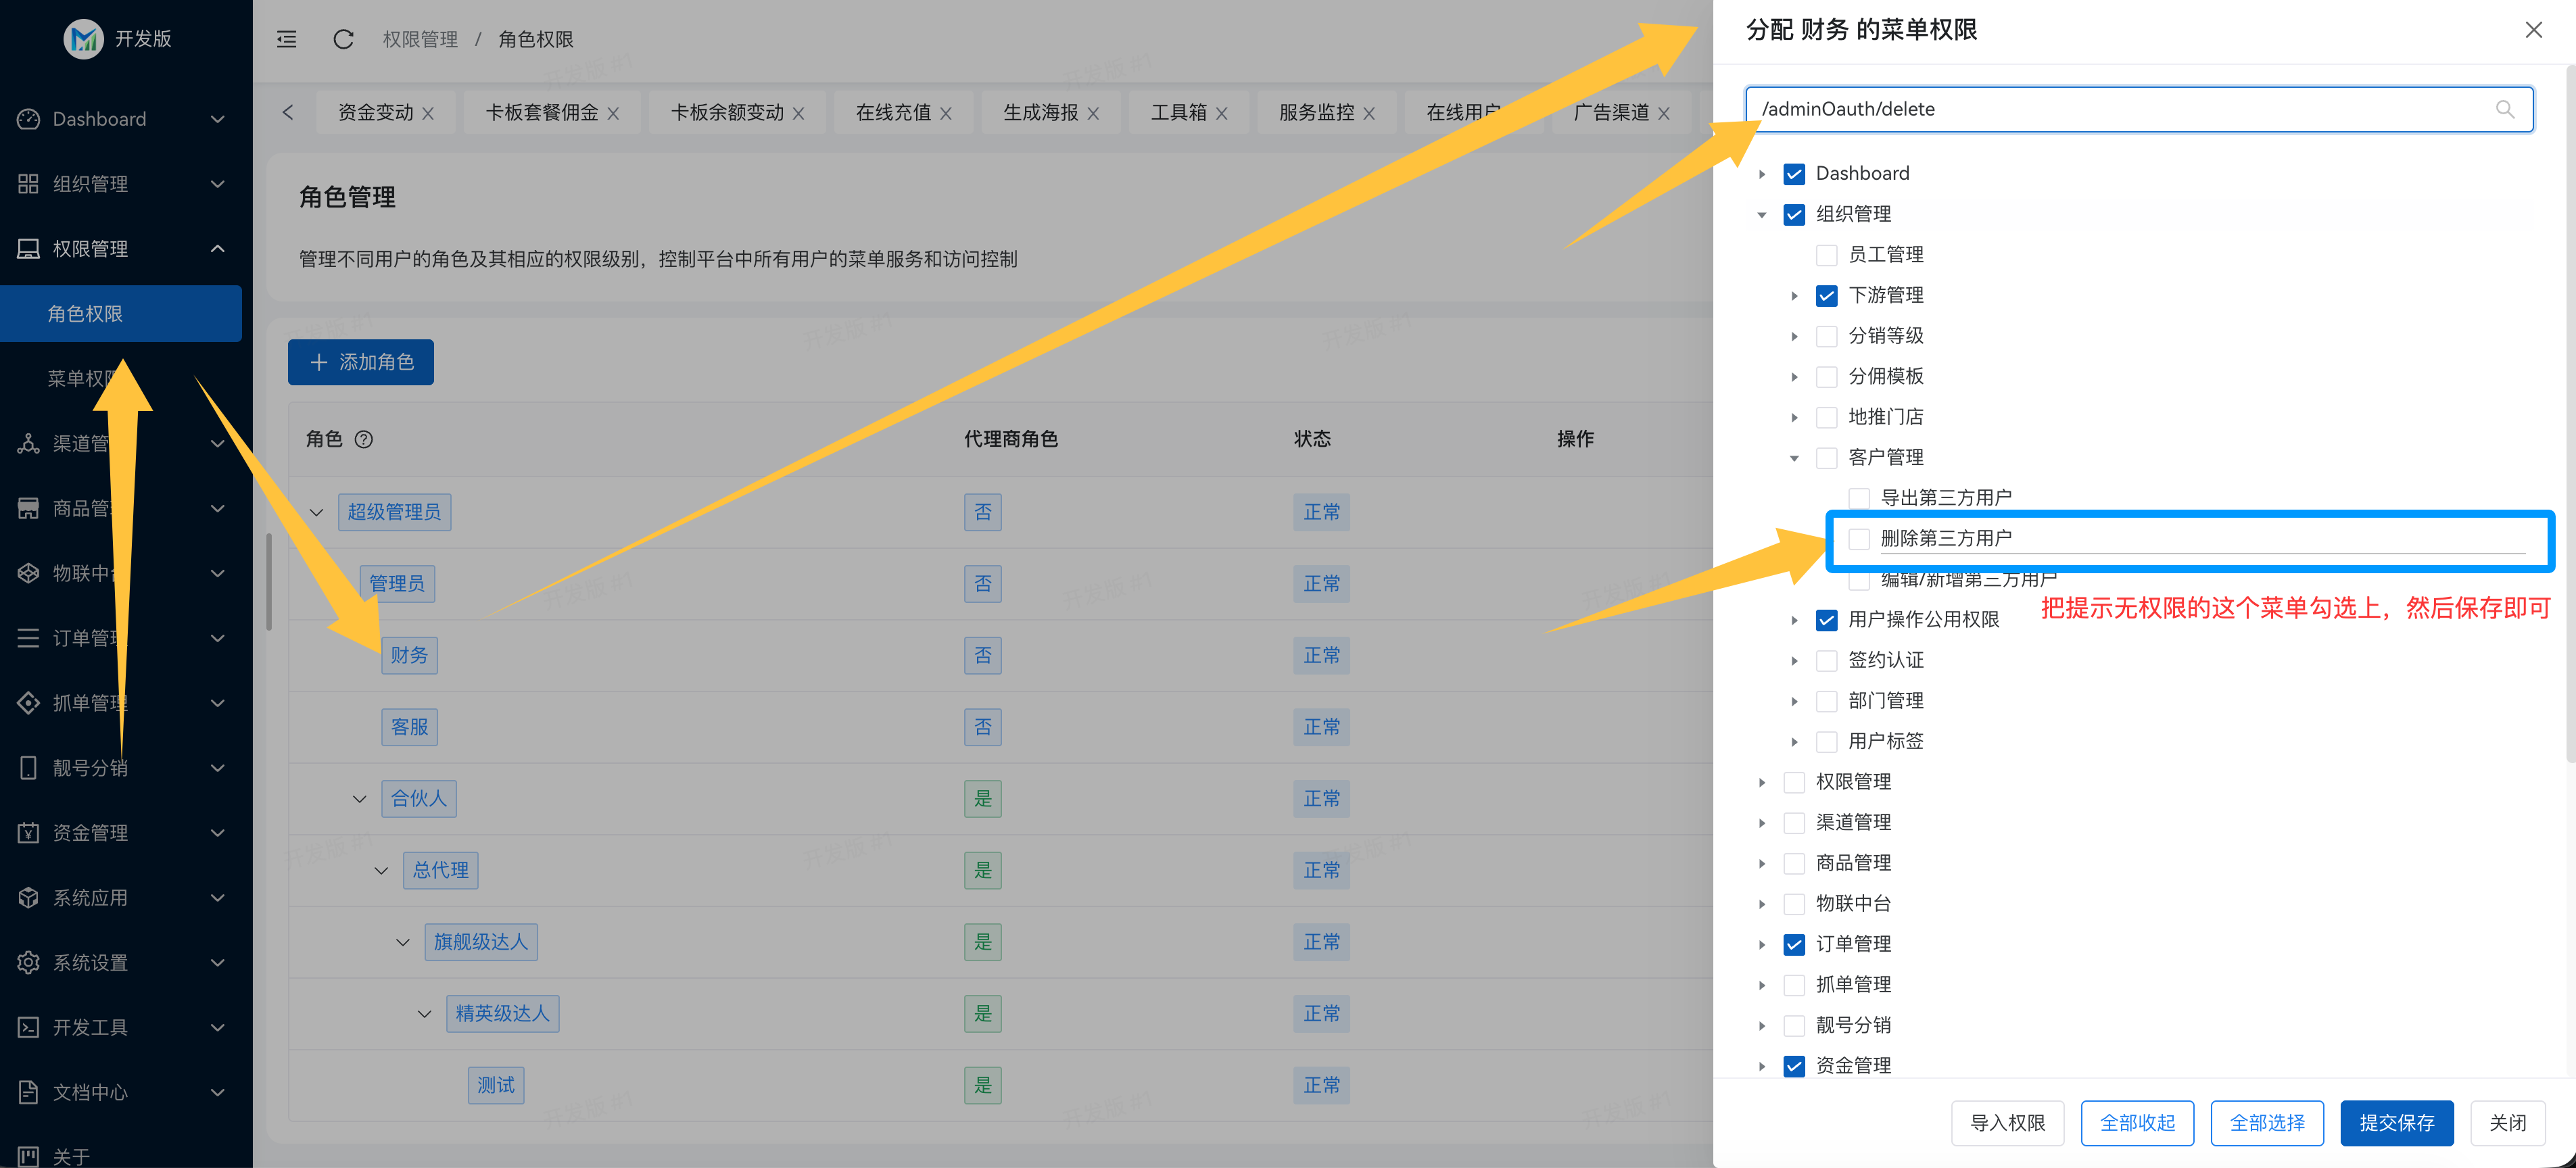Collapse the 超级管理员 role row
This screenshot has width=2576, height=1168.
click(317, 512)
